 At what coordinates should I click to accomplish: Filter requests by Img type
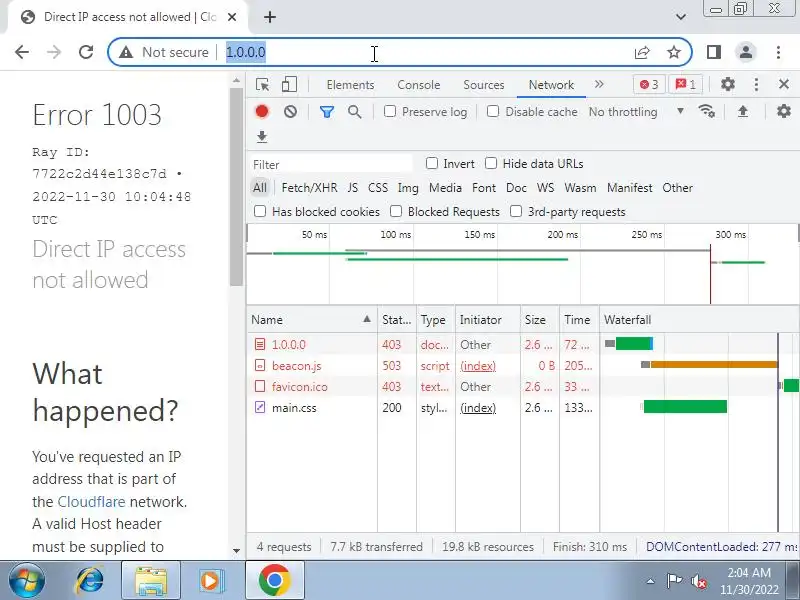click(408, 188)
